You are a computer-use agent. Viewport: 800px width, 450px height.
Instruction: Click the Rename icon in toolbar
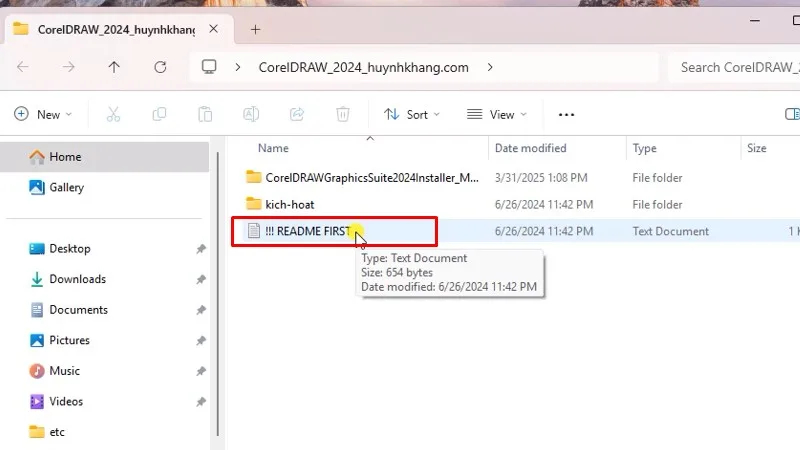251,115
